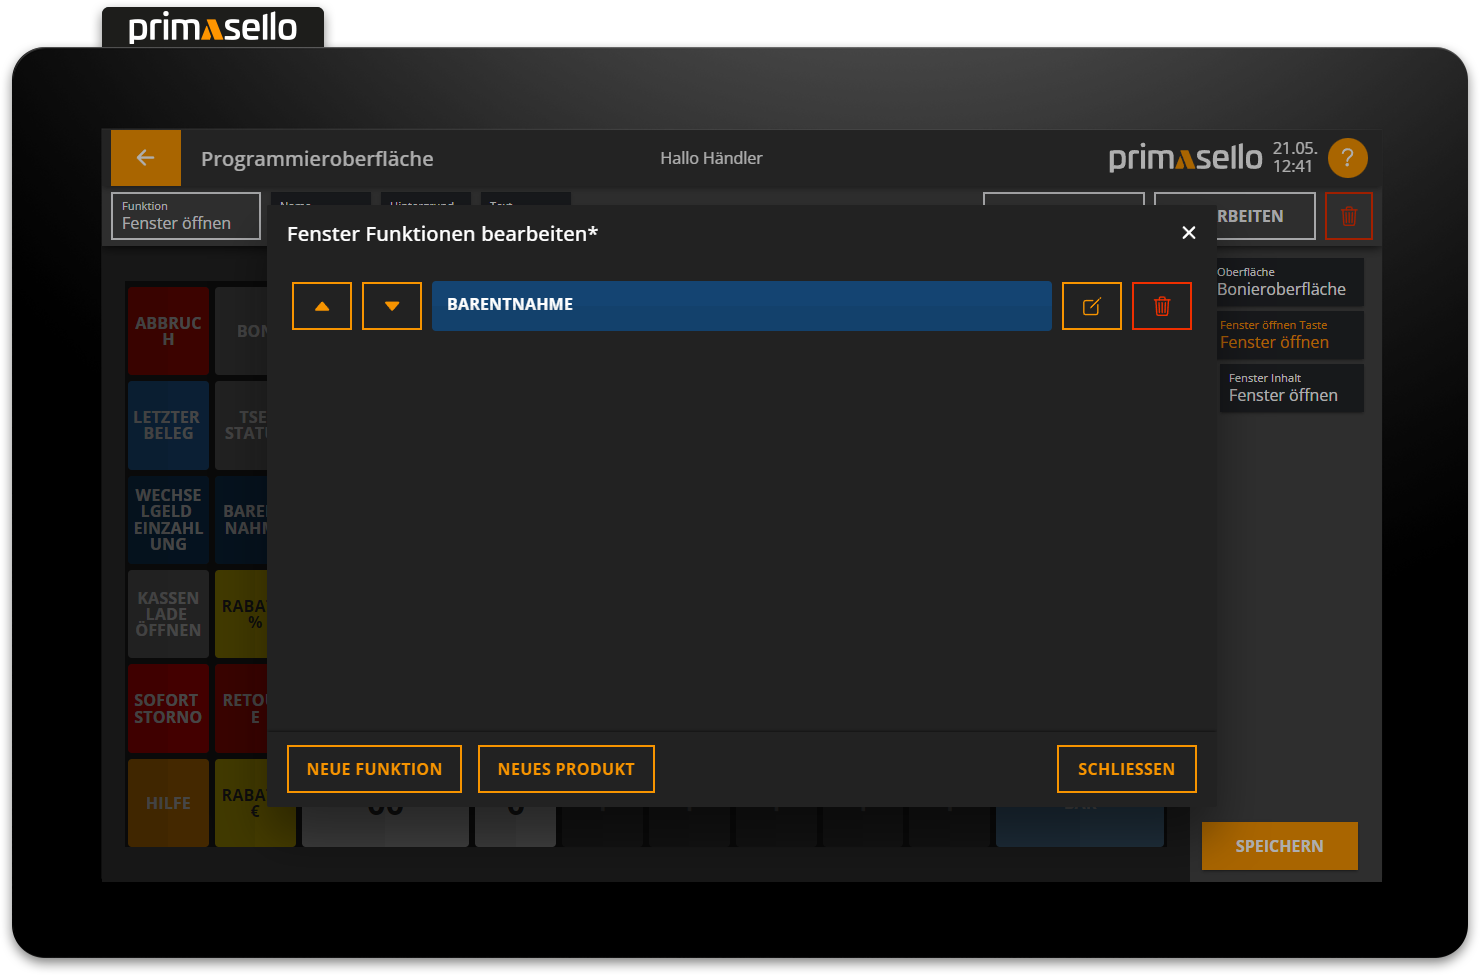Click the ABBRUCH tile
Image resolution: width=1480 pixels, height=975 pixels.
167,331
